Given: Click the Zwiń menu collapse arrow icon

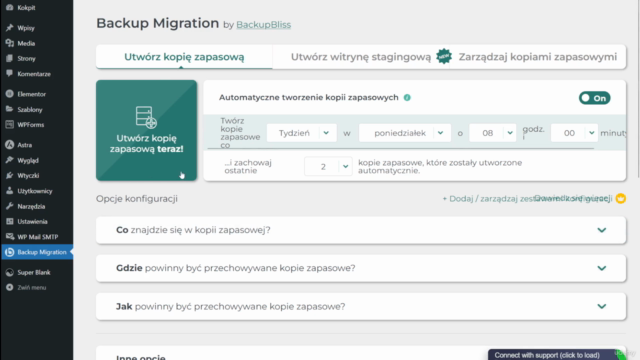Looking at the screenshot, I should click(9, 287).
